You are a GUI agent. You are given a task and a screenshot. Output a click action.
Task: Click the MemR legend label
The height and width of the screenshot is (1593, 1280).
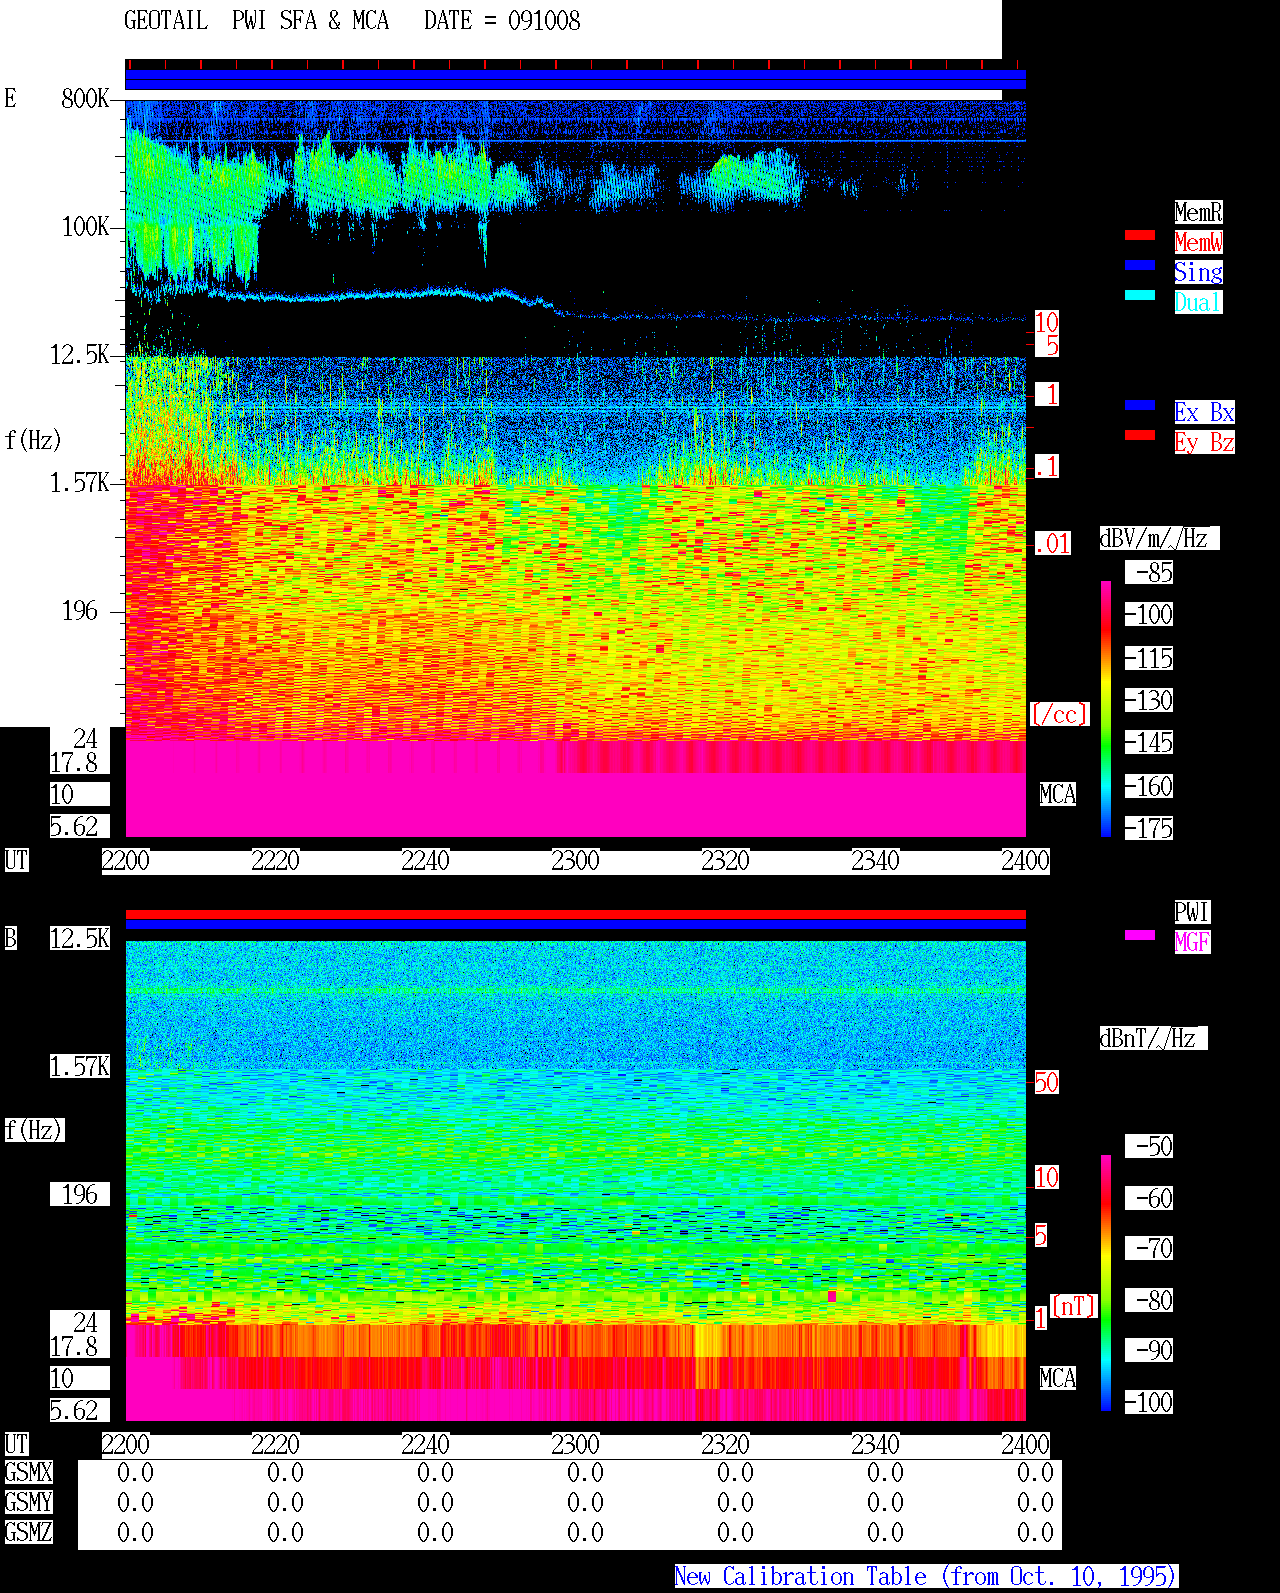(1198, 212)
